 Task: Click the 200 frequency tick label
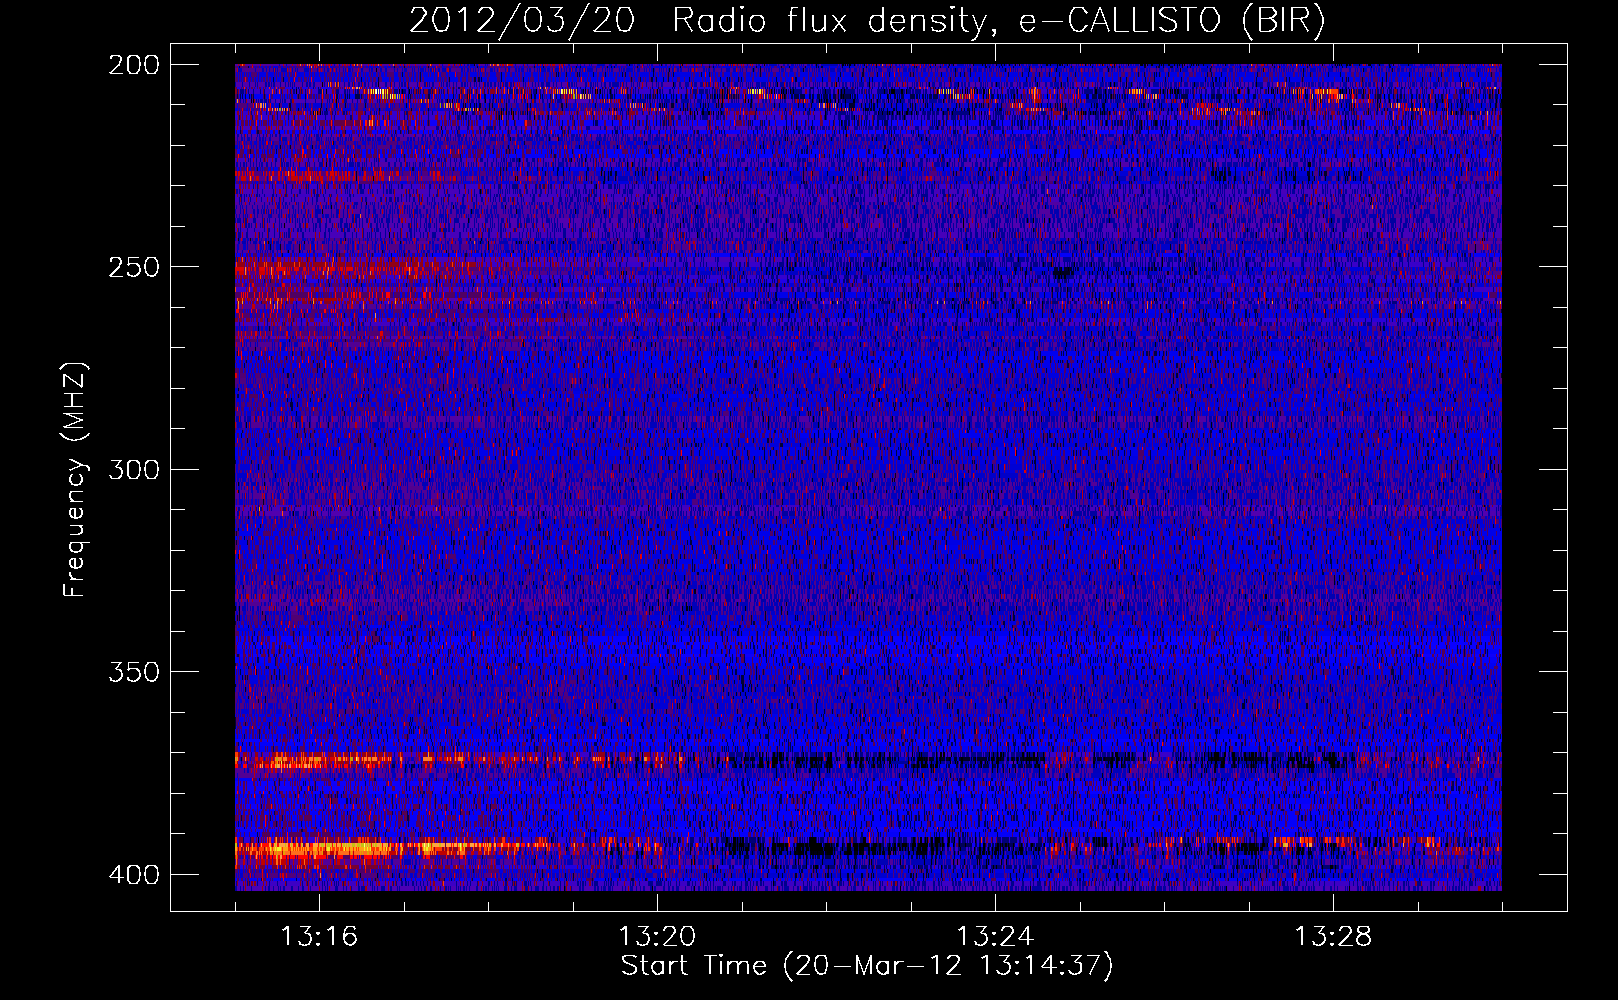click(133, 65)
